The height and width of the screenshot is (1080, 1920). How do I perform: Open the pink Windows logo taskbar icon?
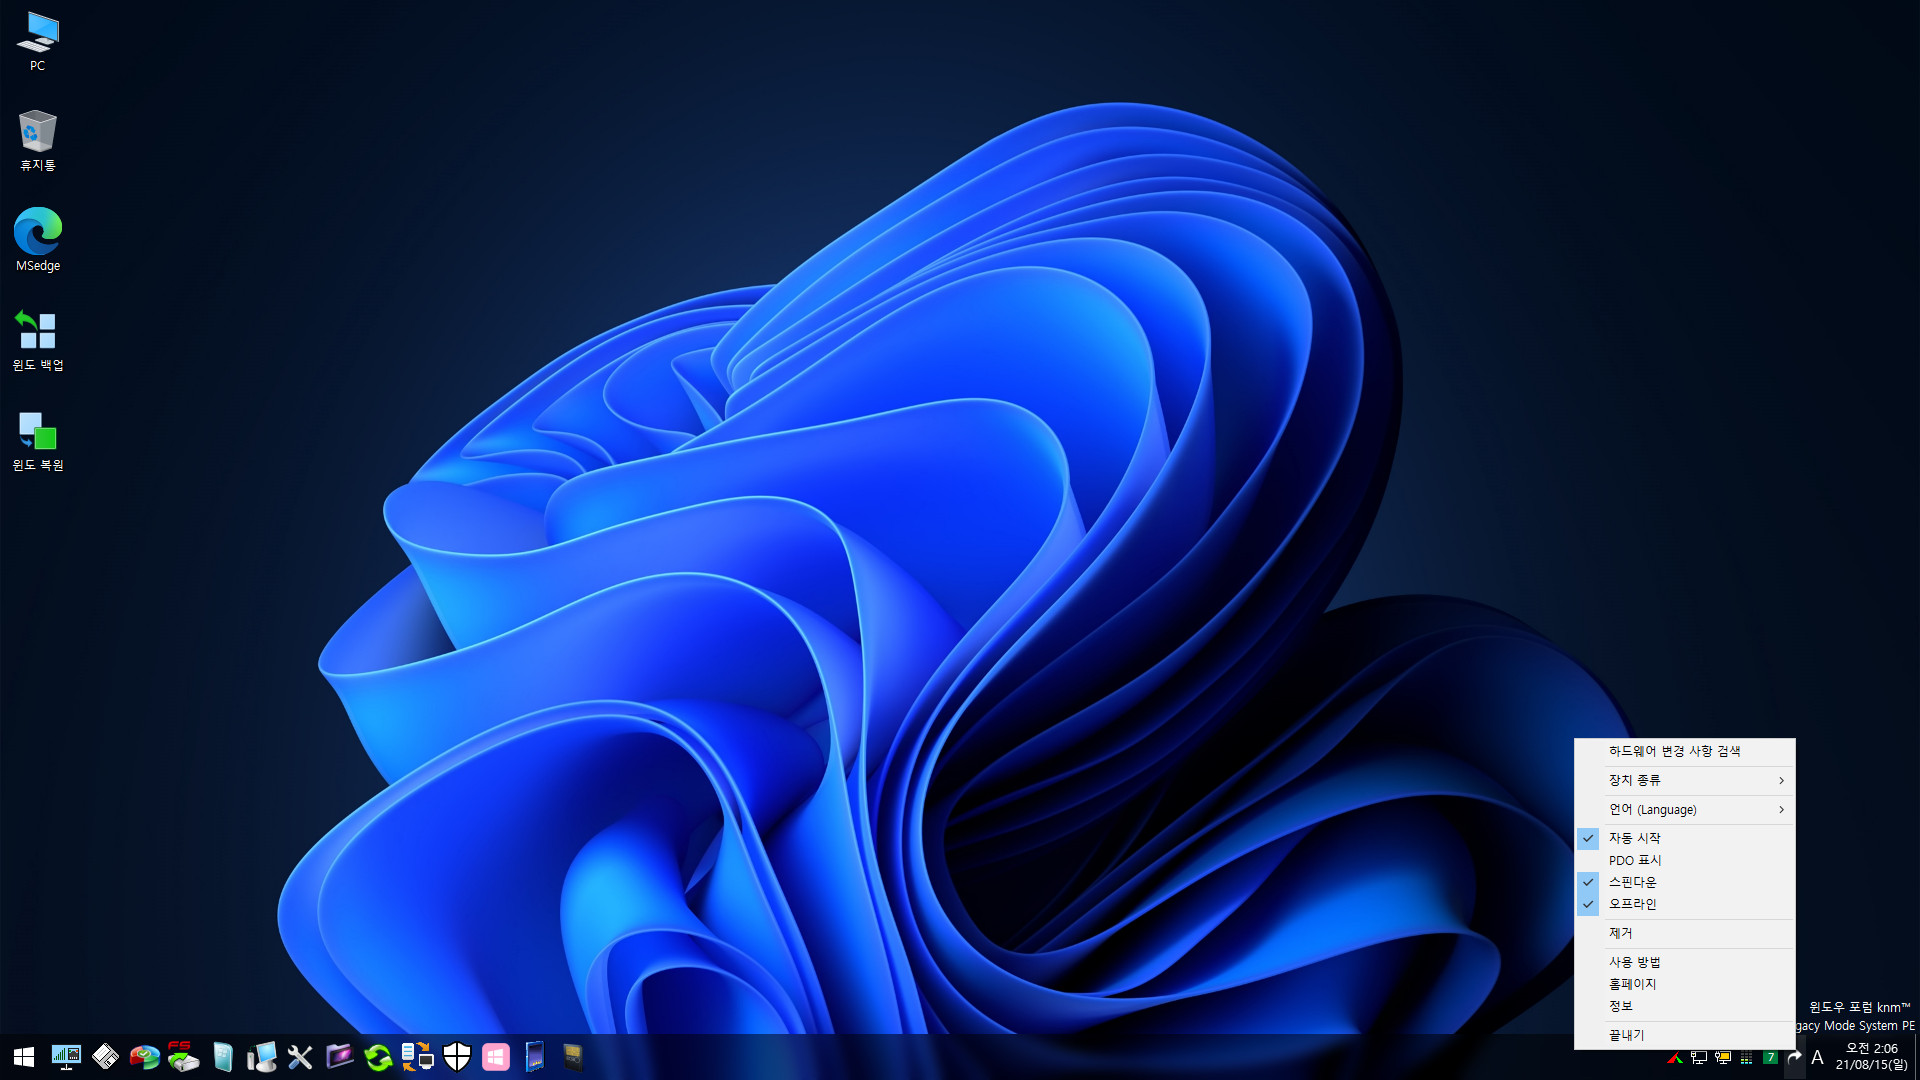pos(496,1057)
